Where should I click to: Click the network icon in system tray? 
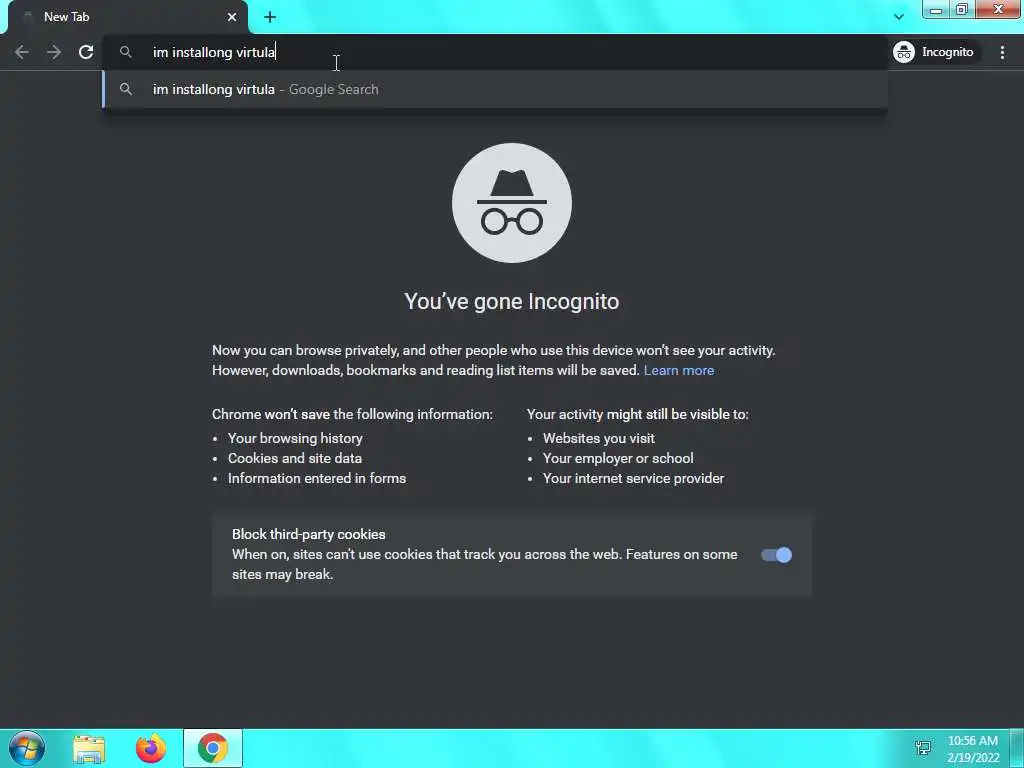click(923, 748)
